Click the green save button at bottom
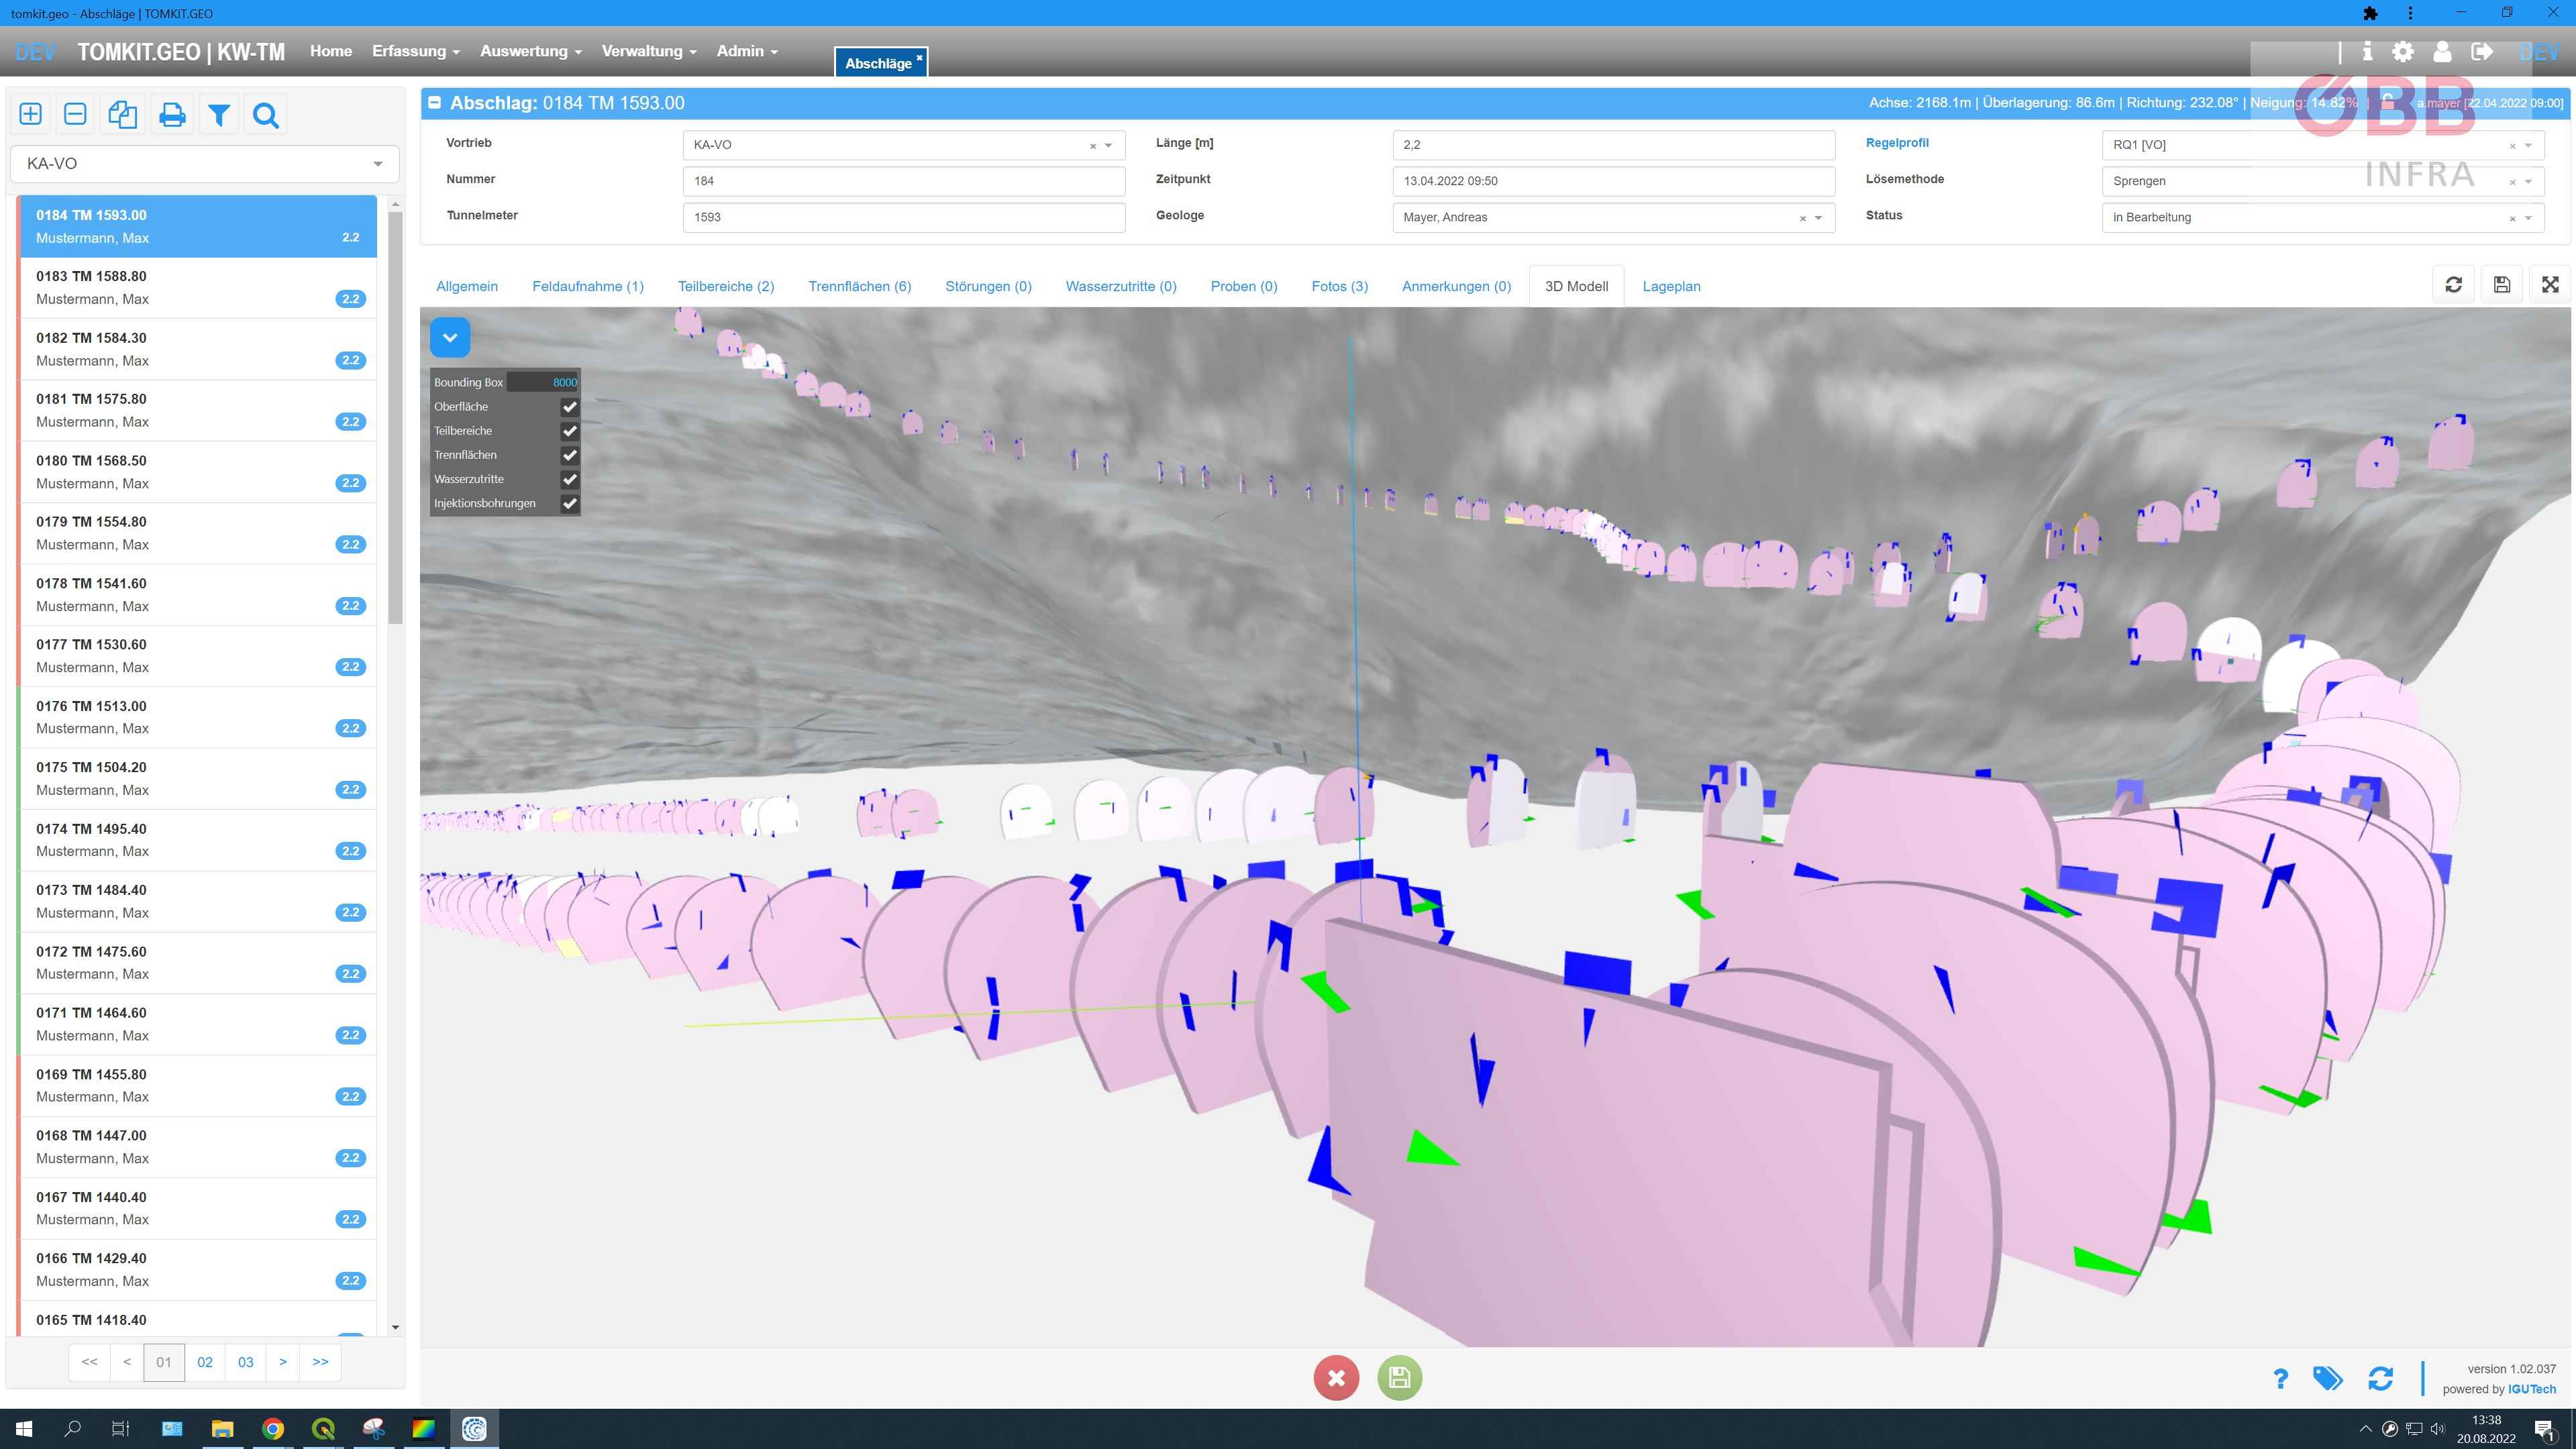This screenshot has width=2576, height=1449. (x=1399, y=1378)
